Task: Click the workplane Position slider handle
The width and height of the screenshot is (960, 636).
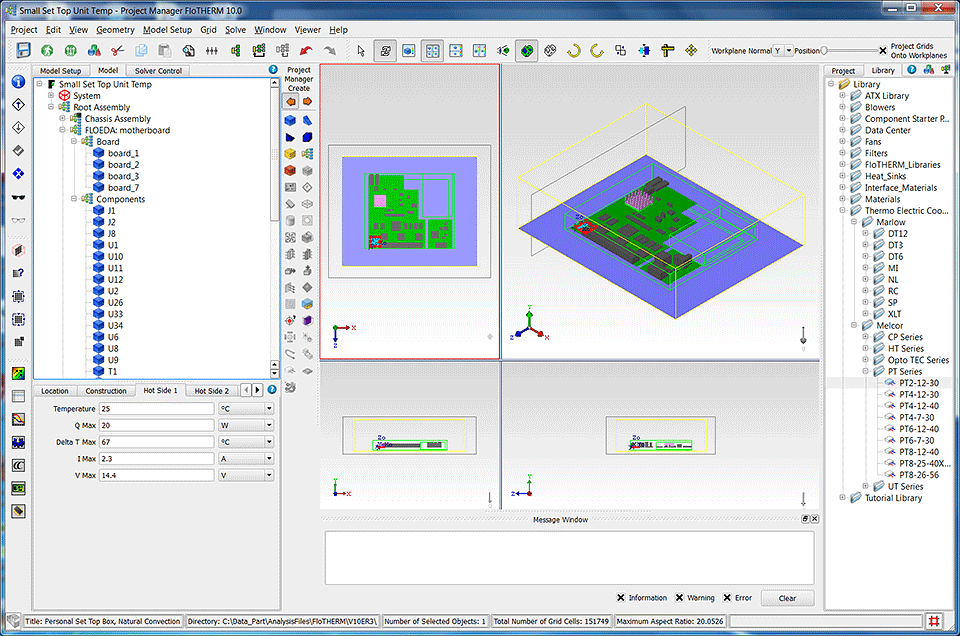Action: (824, 50)
